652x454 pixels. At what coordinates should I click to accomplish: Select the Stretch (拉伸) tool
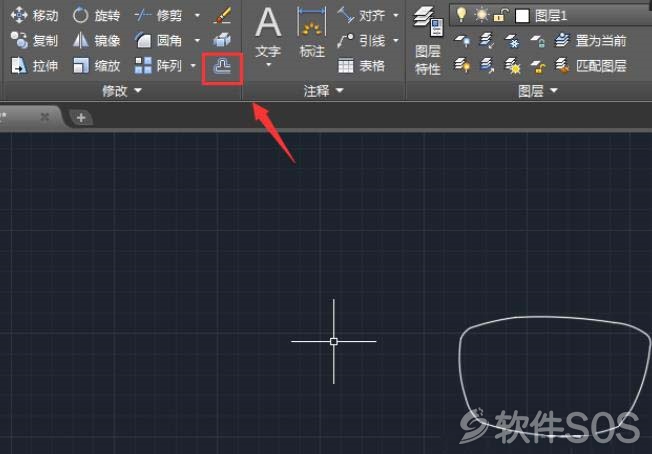pyautogui.click(x=34, y=66)
